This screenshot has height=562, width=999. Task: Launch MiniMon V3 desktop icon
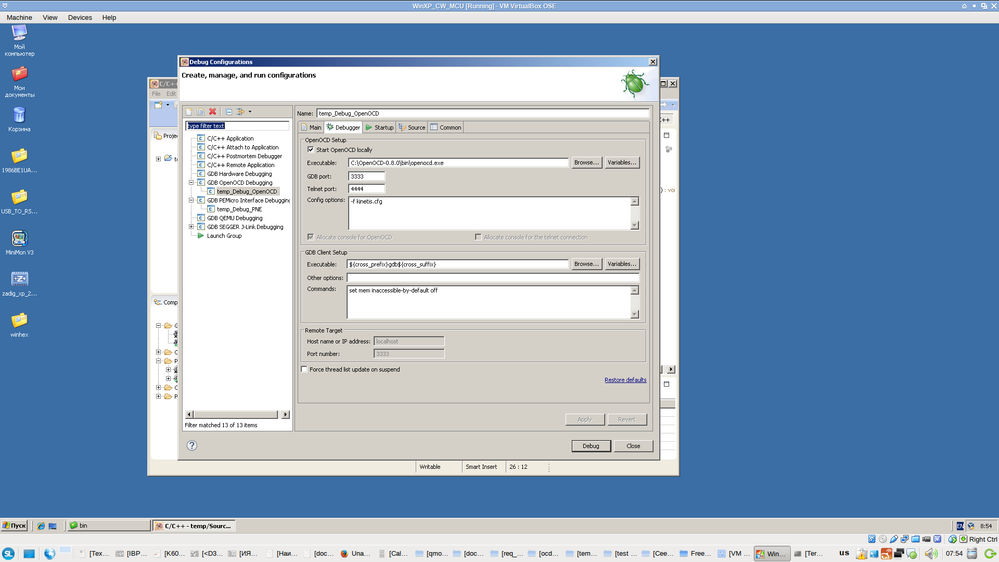pyautogui.click(x=19, y=243)
